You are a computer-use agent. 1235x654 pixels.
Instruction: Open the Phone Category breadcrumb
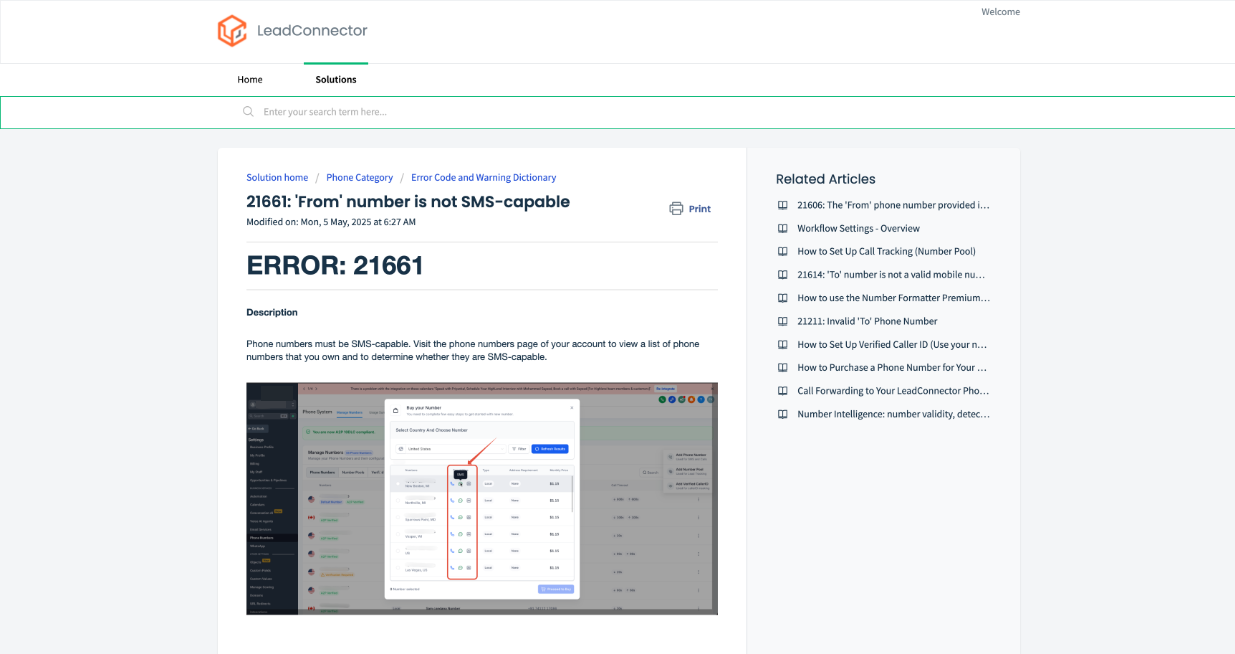pos(359,177)
